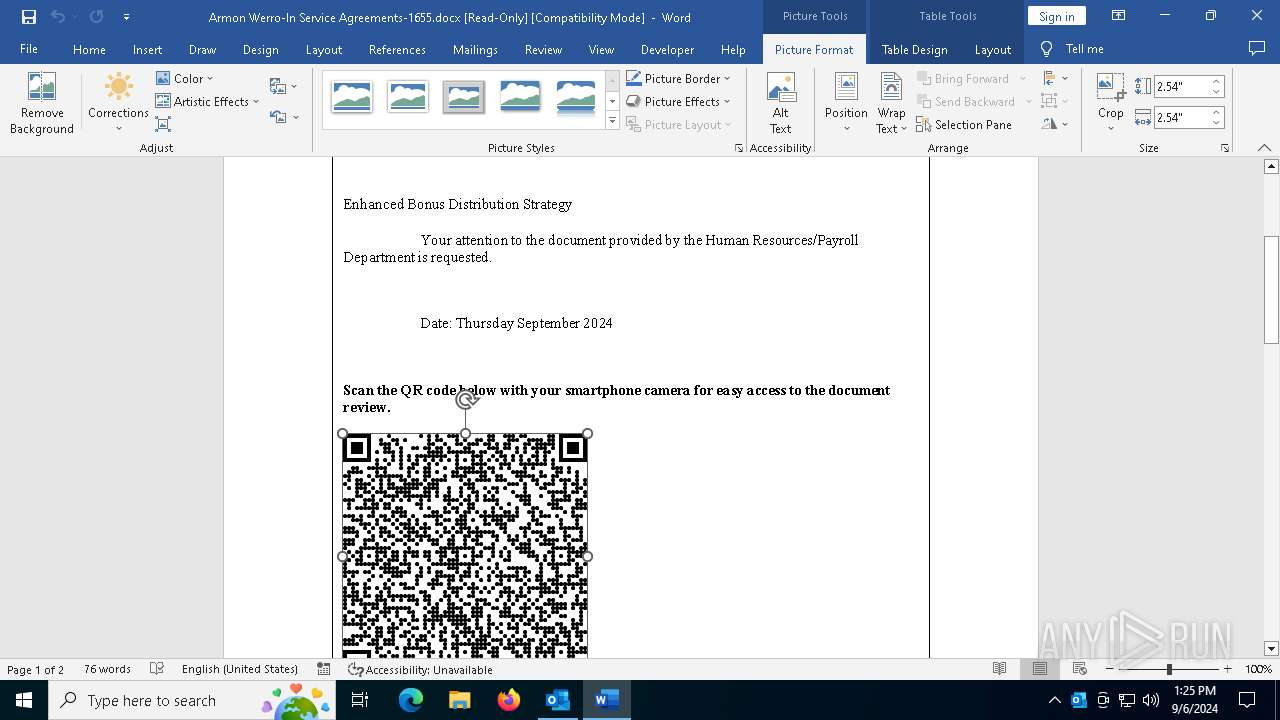This screenshot has height=720, width=1280.
Task: Click the English (United States) language indicator
Action: (x=240, y=669)
